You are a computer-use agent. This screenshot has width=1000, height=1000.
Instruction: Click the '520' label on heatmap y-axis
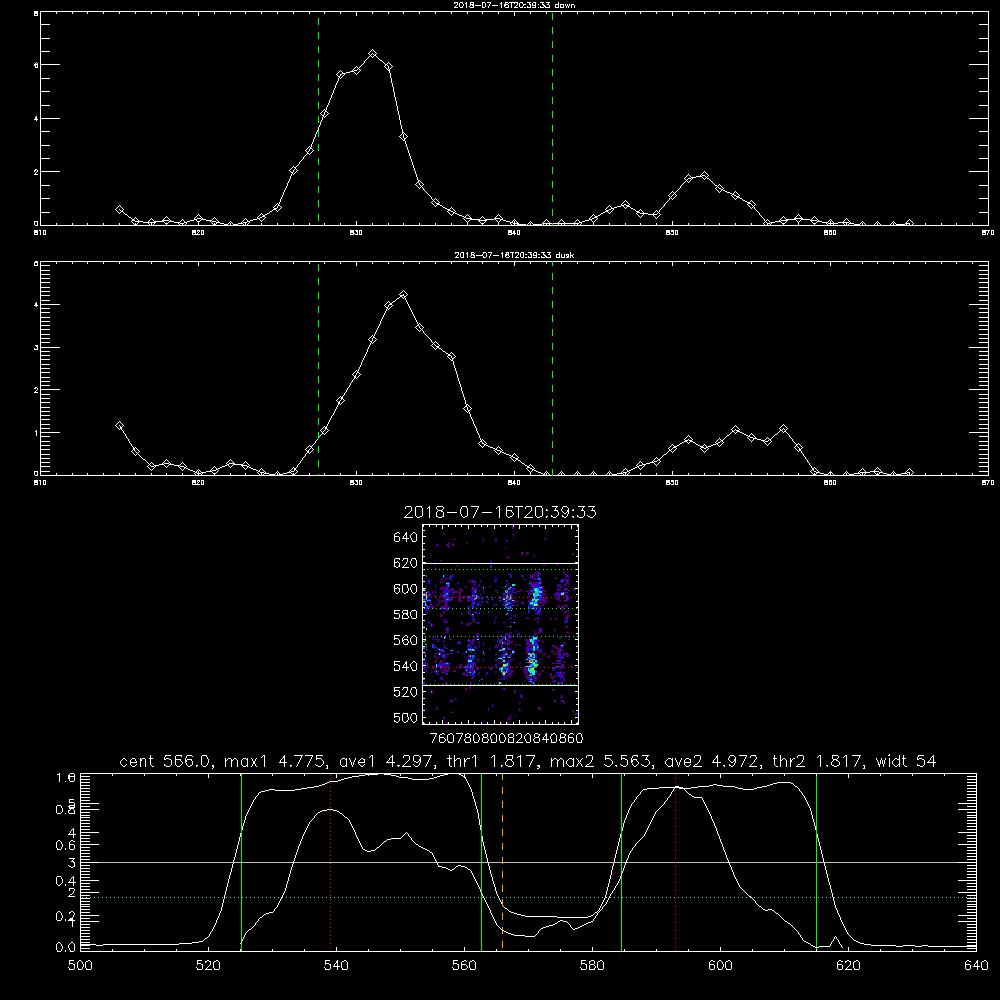[406, 692]
